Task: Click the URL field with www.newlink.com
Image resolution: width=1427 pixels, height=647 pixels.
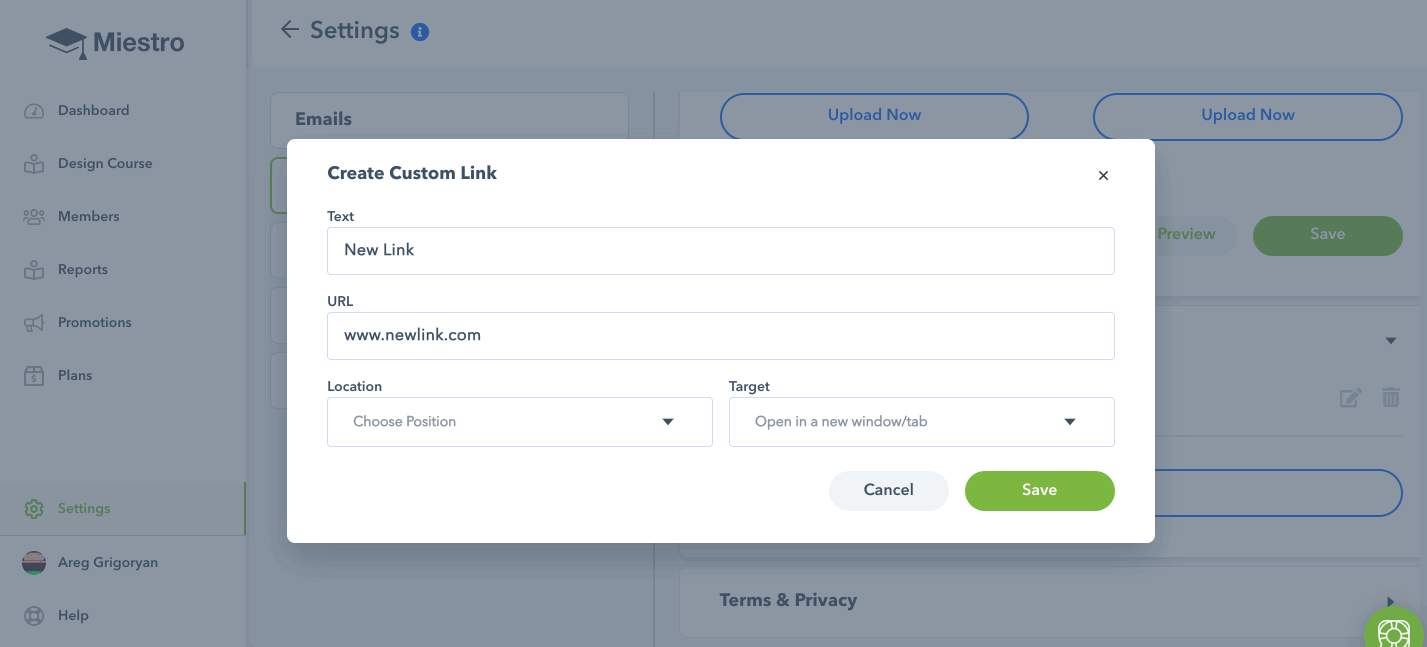Action: [x=721, y=336]
